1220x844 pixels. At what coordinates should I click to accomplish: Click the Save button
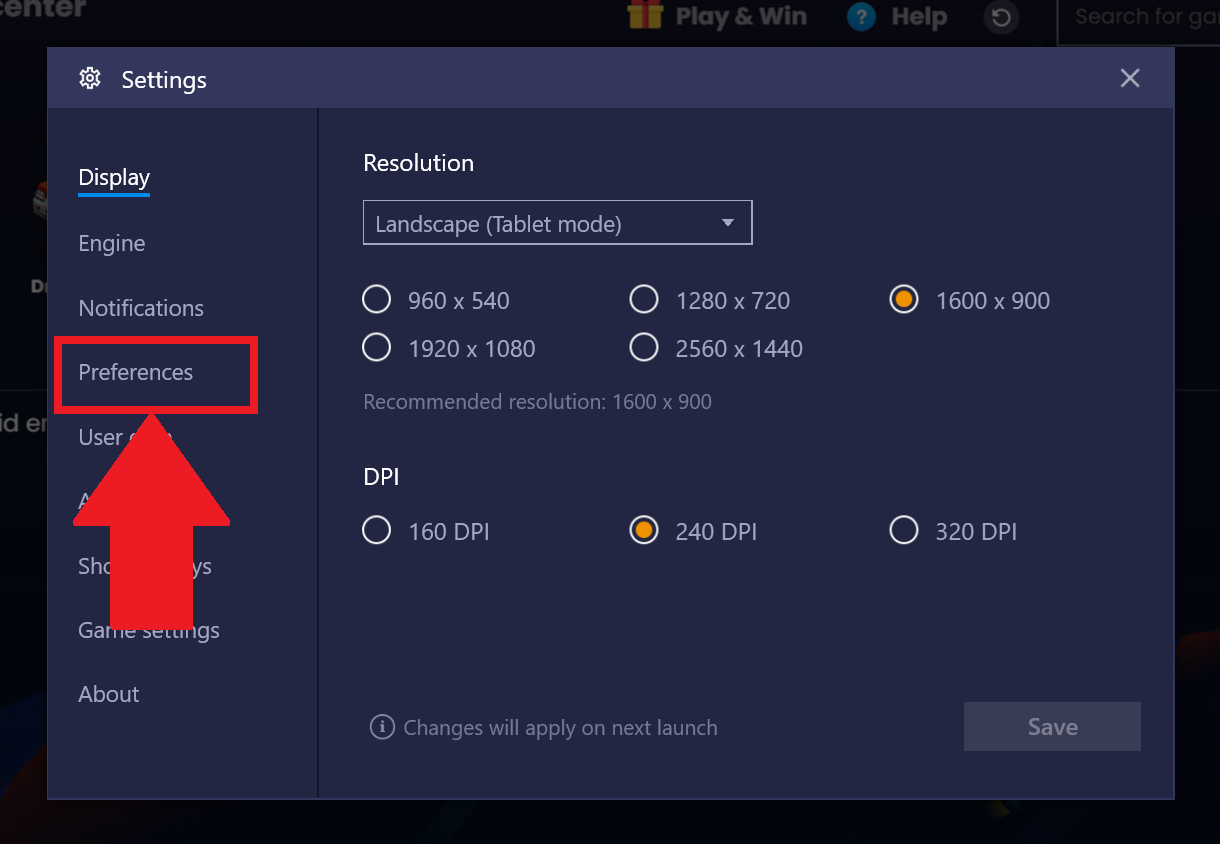tap(1052, 727)
